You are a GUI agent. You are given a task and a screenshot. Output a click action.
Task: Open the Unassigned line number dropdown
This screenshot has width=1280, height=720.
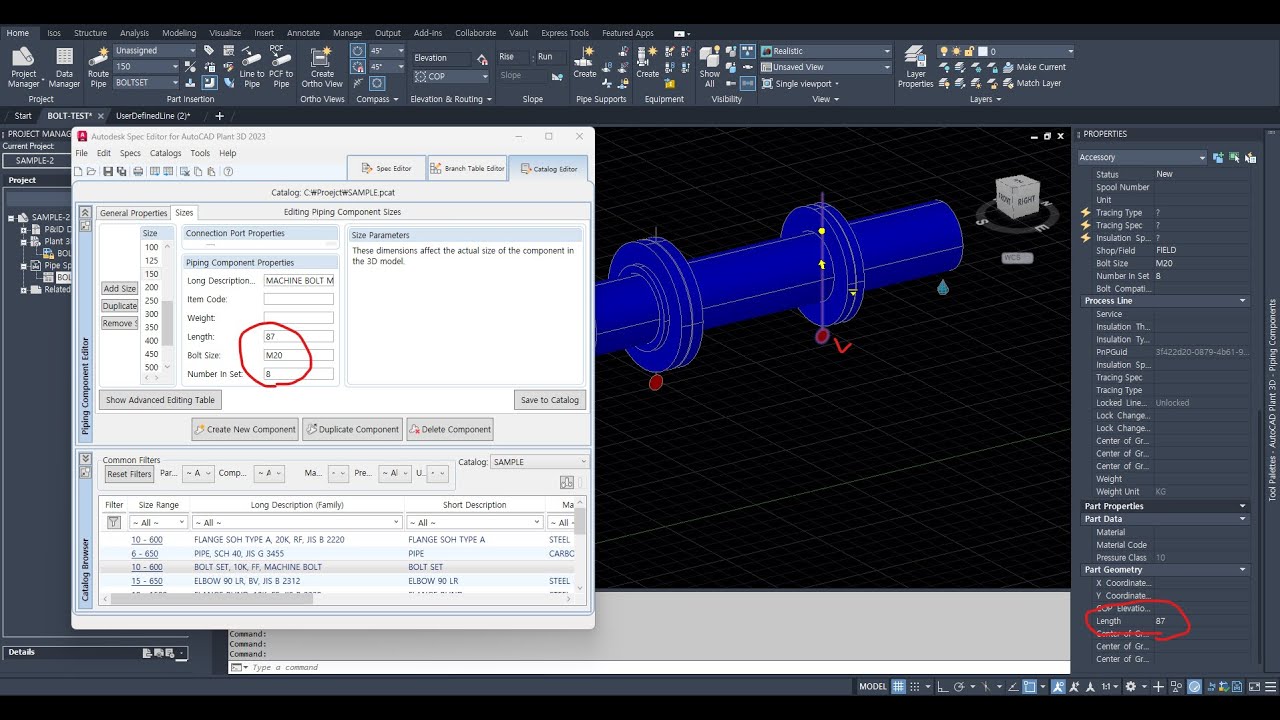(x=156, y=50)
